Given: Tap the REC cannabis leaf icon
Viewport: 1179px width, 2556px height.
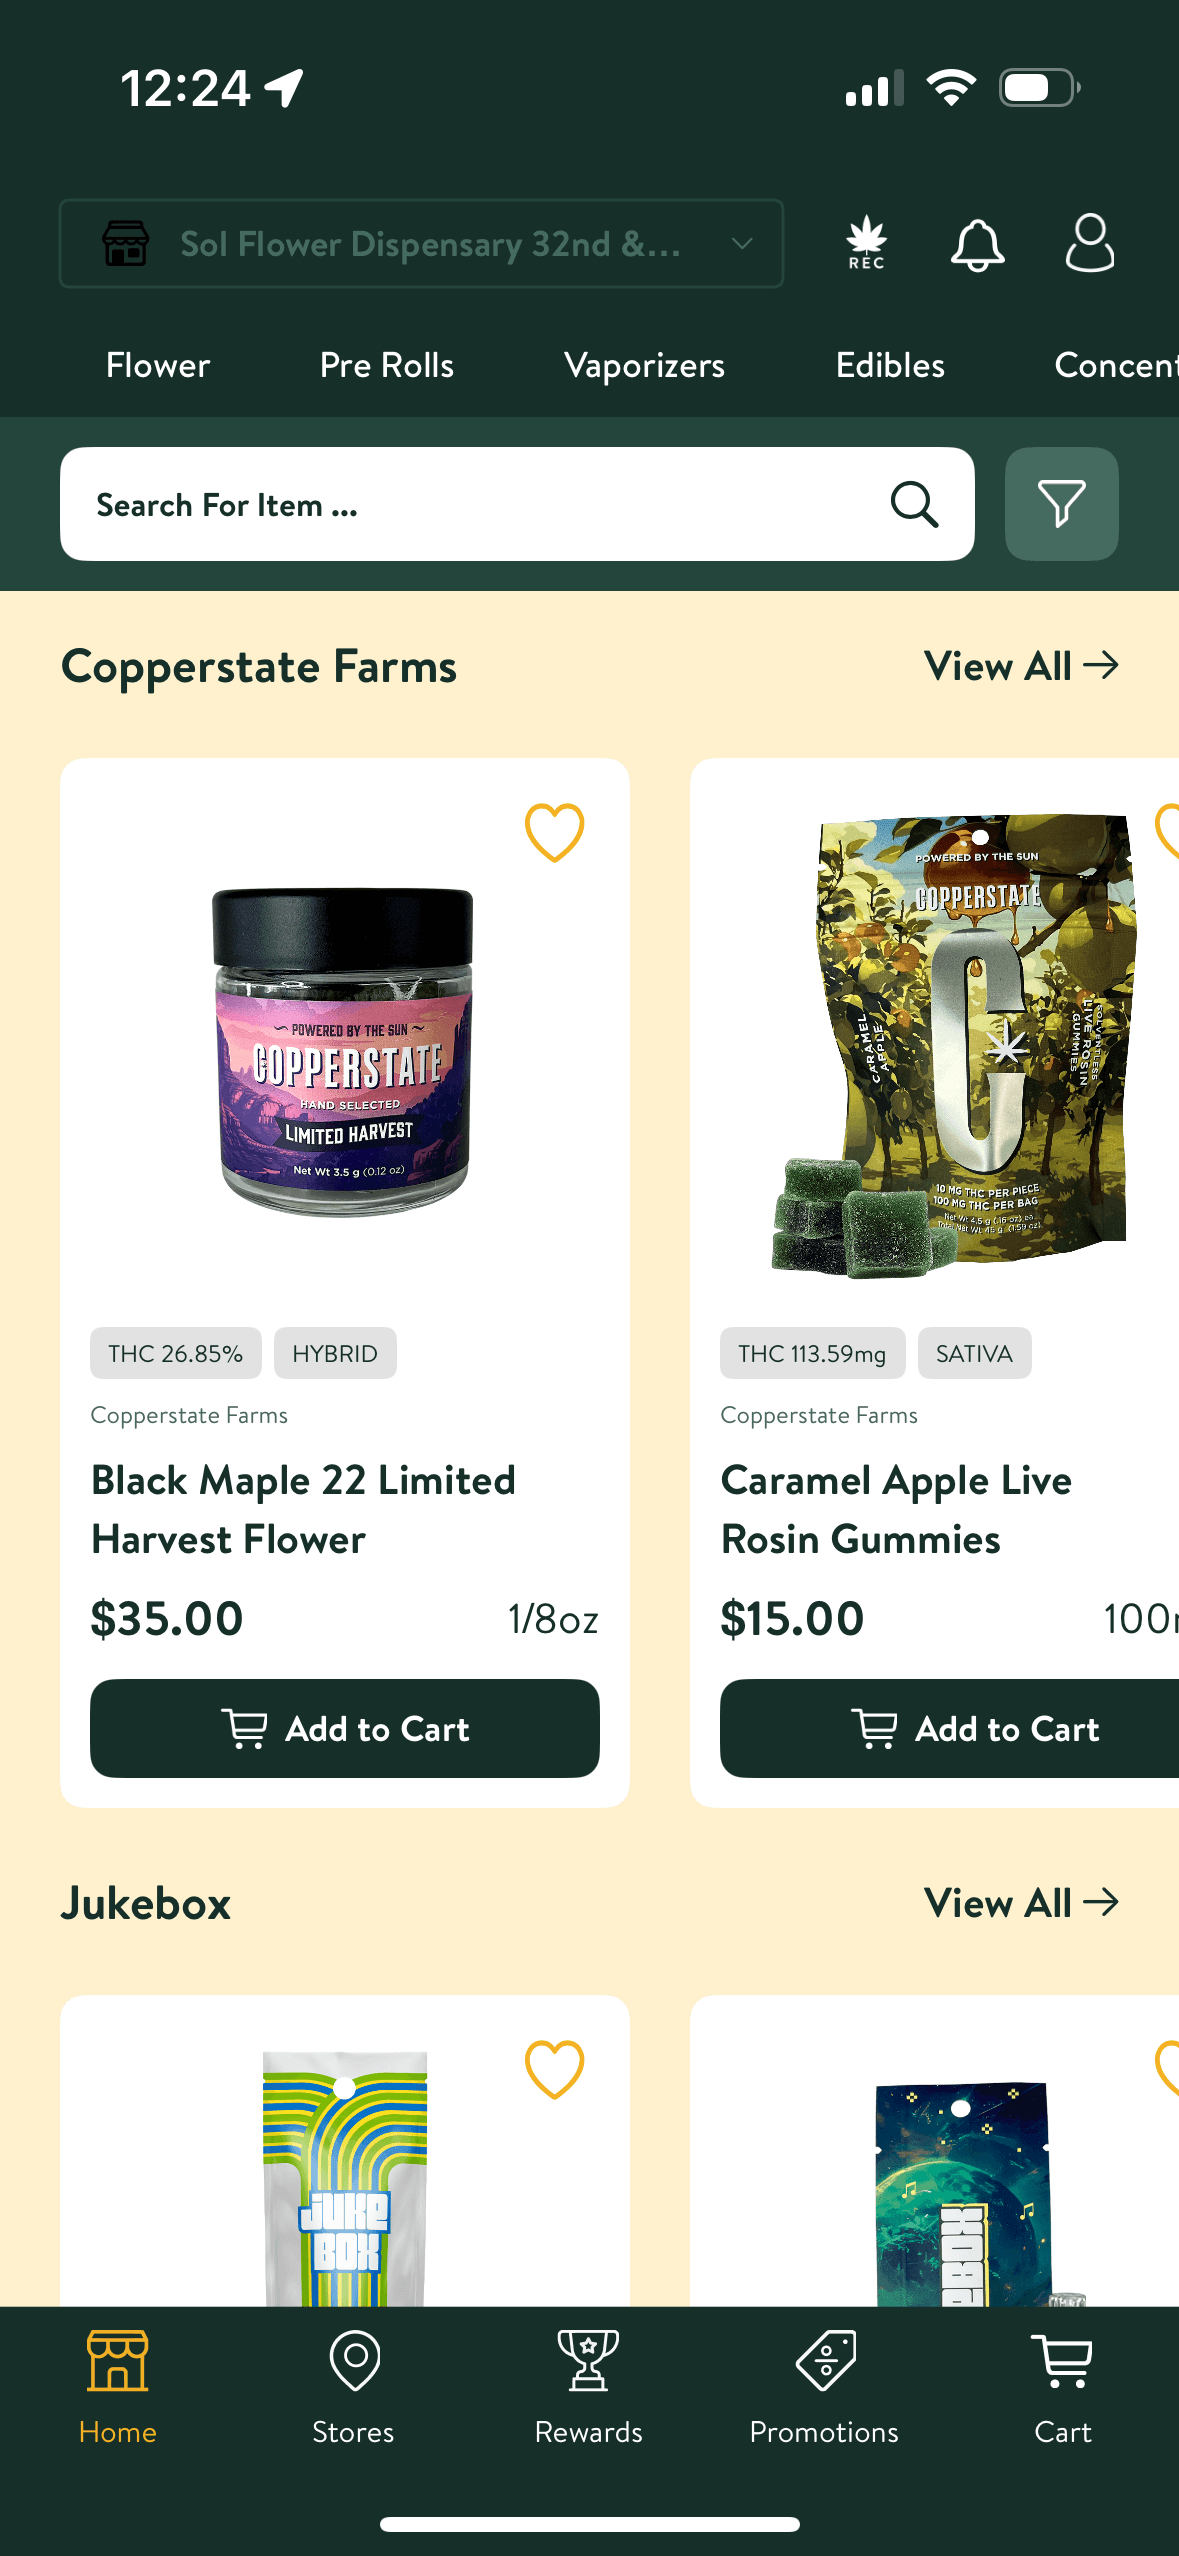Looking at the screenshot, I should 866,243.
